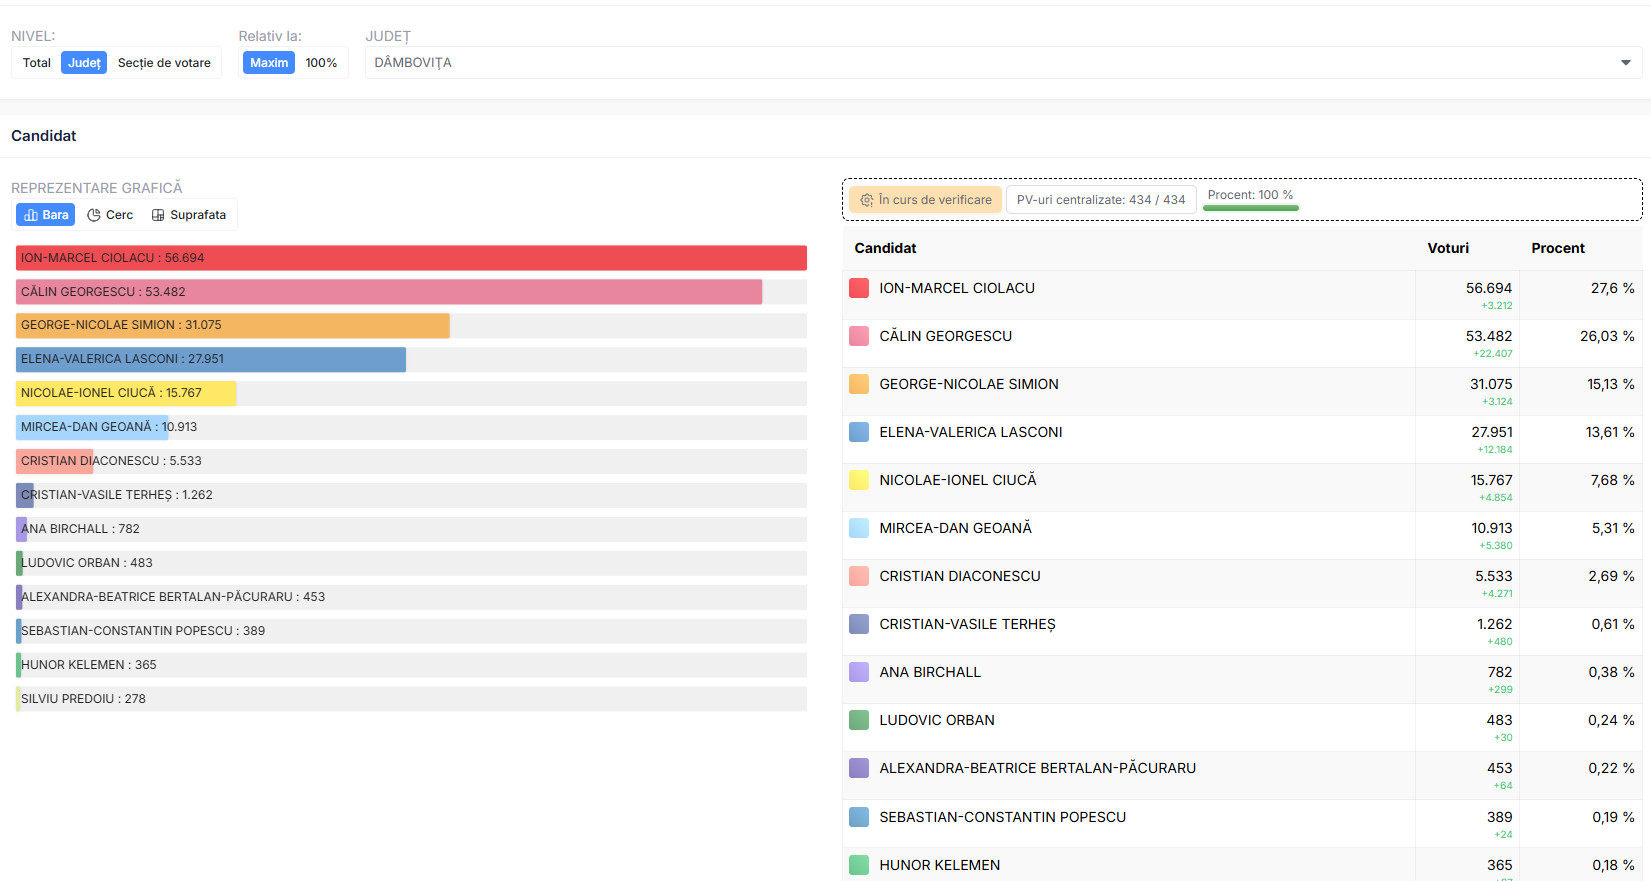Click the Suprafata area chart icon
The image size is (1651, 881).
[158, 215]
